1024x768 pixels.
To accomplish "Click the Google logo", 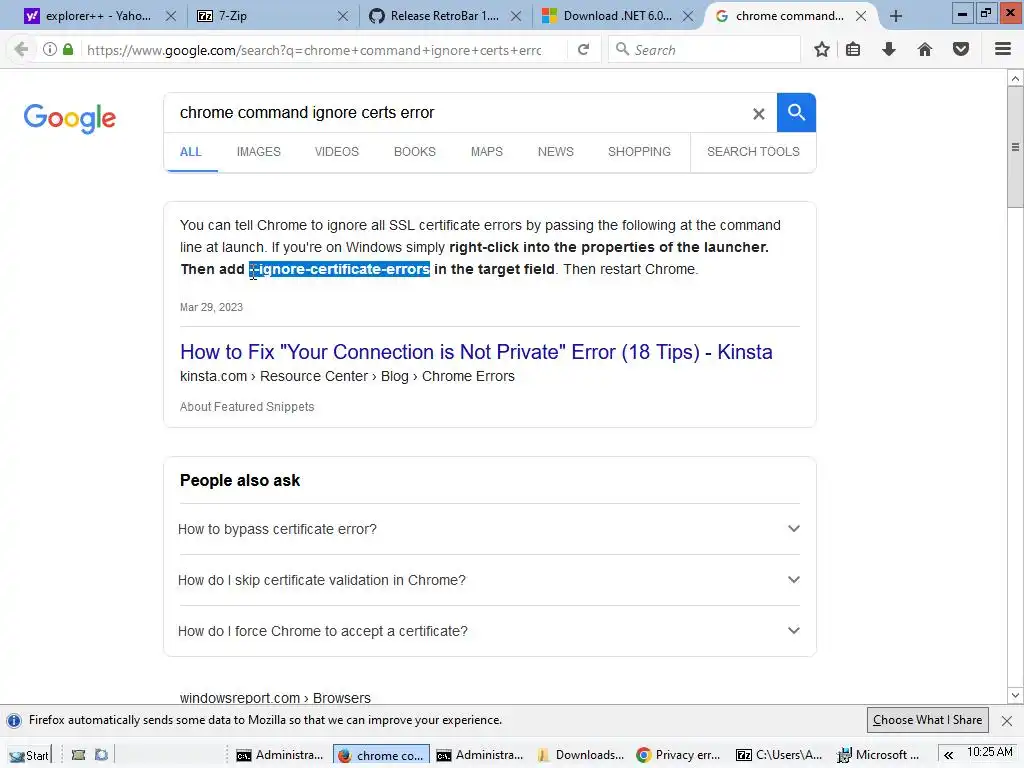I will (x=69, y=118).
